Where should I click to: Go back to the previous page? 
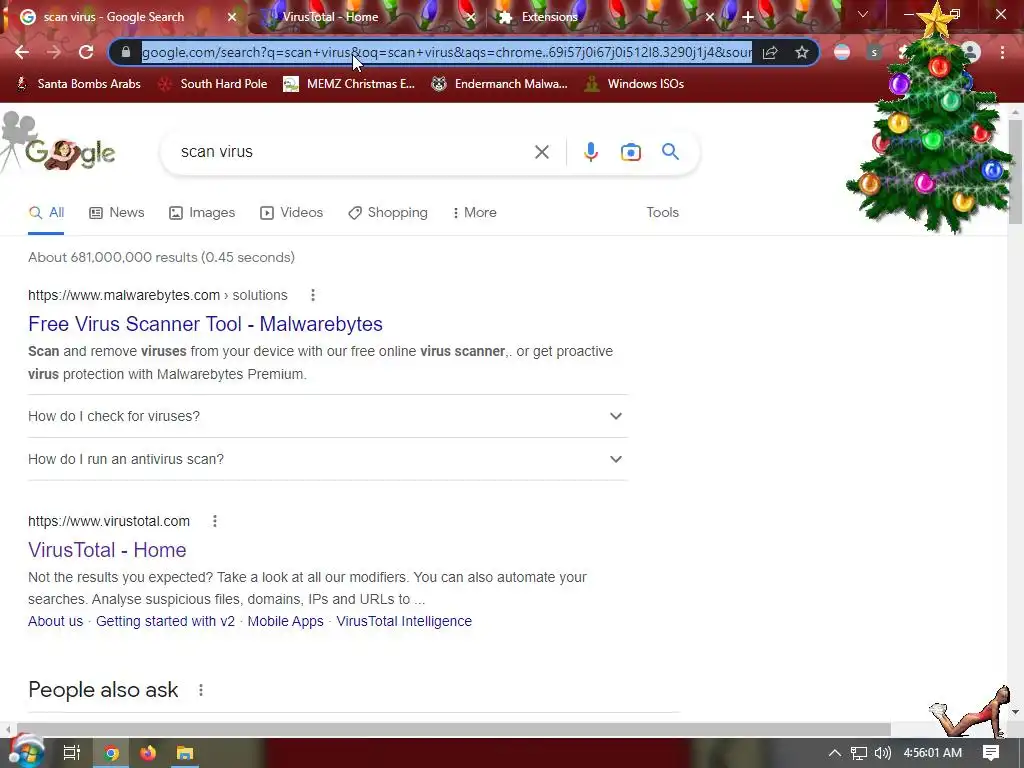22,52
